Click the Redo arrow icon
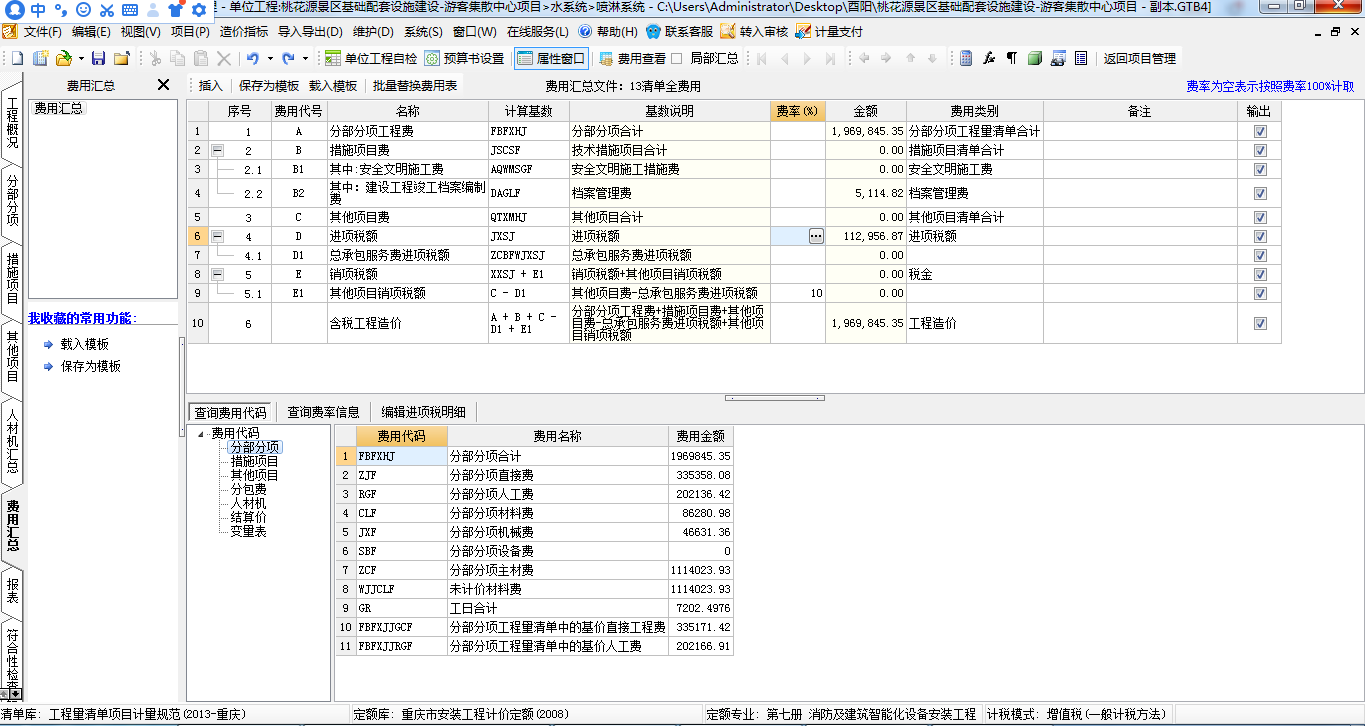1365x726 pixels. [288, 58]
